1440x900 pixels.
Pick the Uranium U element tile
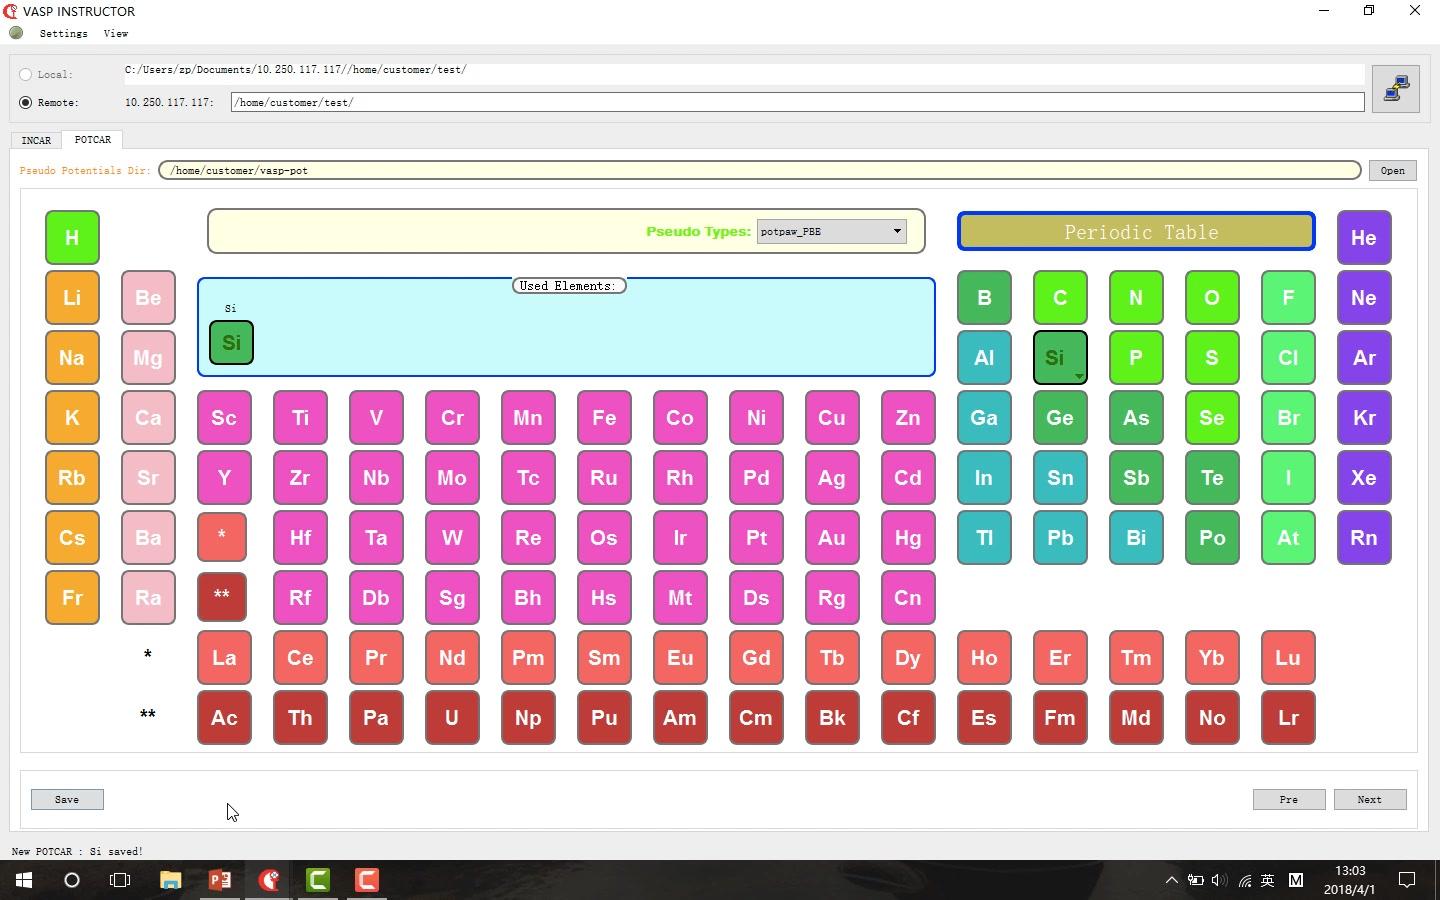[x=452, y=718]
